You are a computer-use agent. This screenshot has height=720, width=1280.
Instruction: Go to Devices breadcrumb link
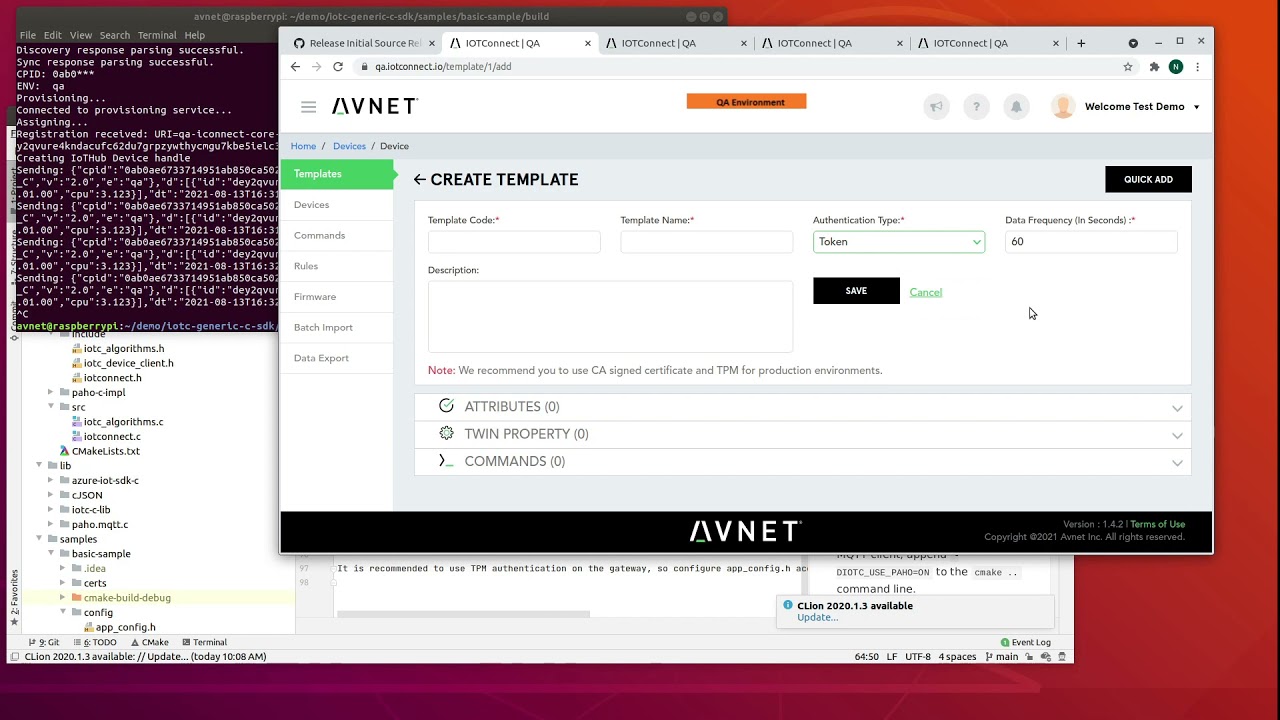tap(349, 146)
